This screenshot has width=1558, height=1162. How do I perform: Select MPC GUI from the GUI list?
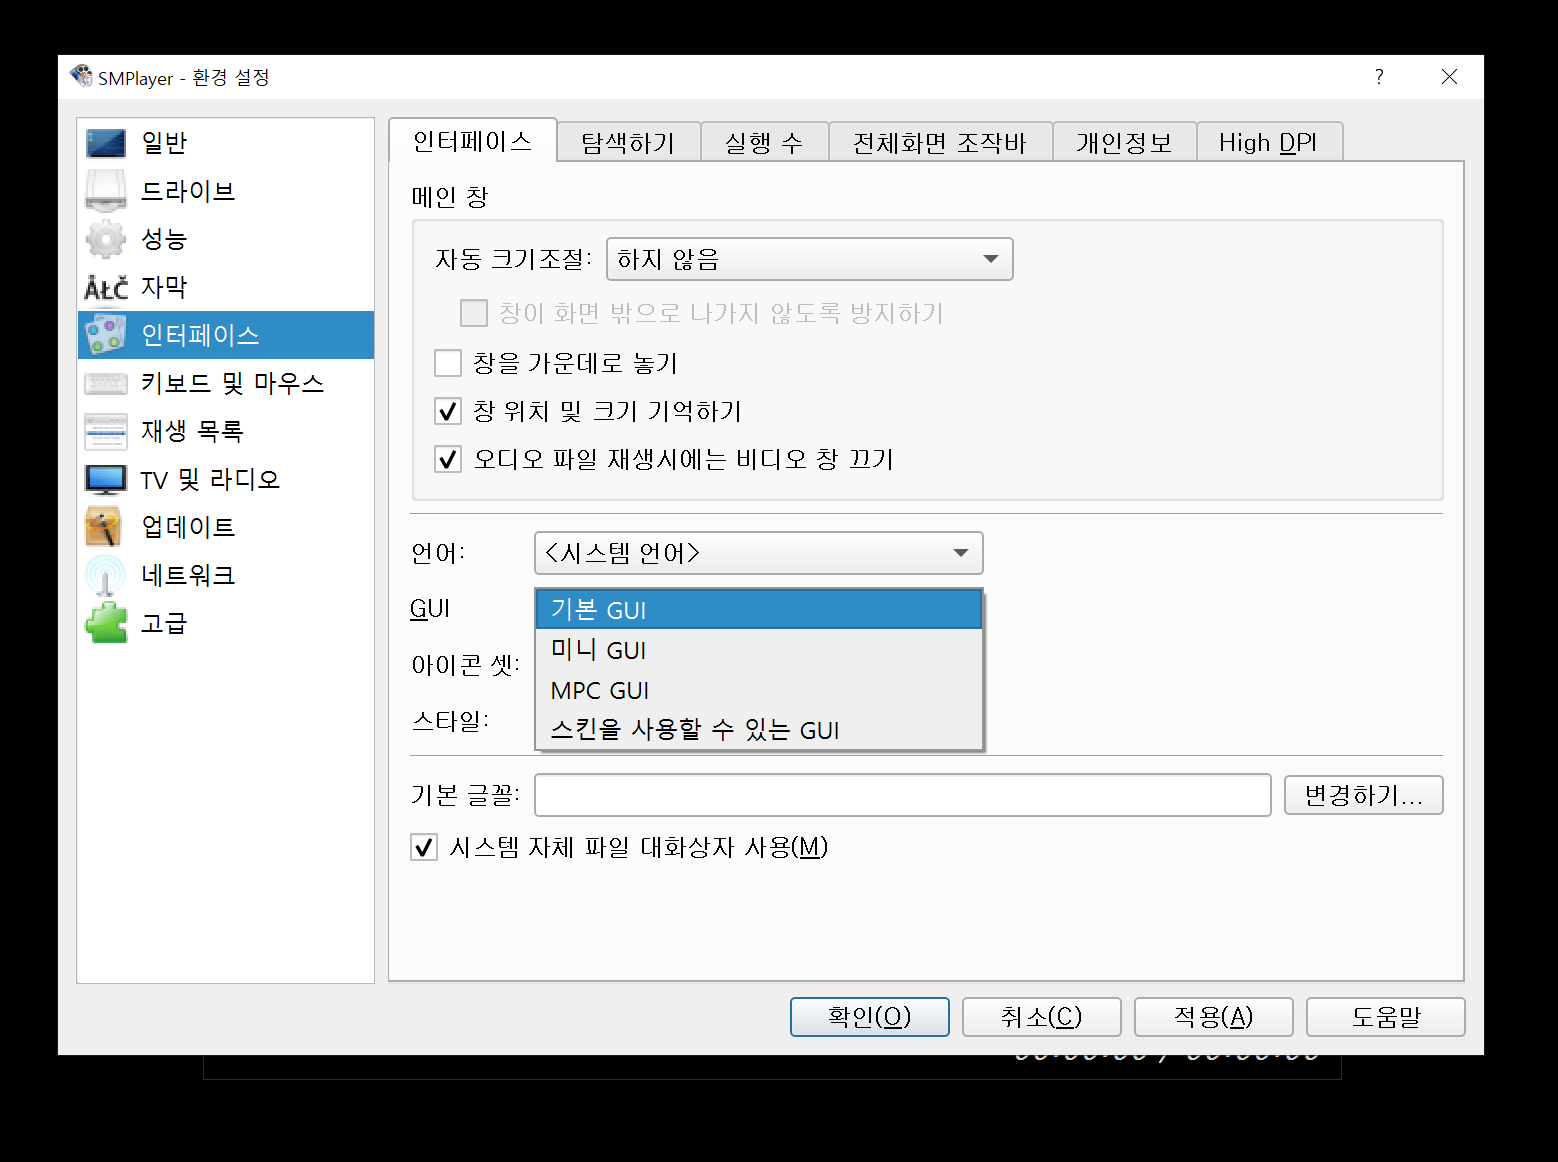coord(599,689)
